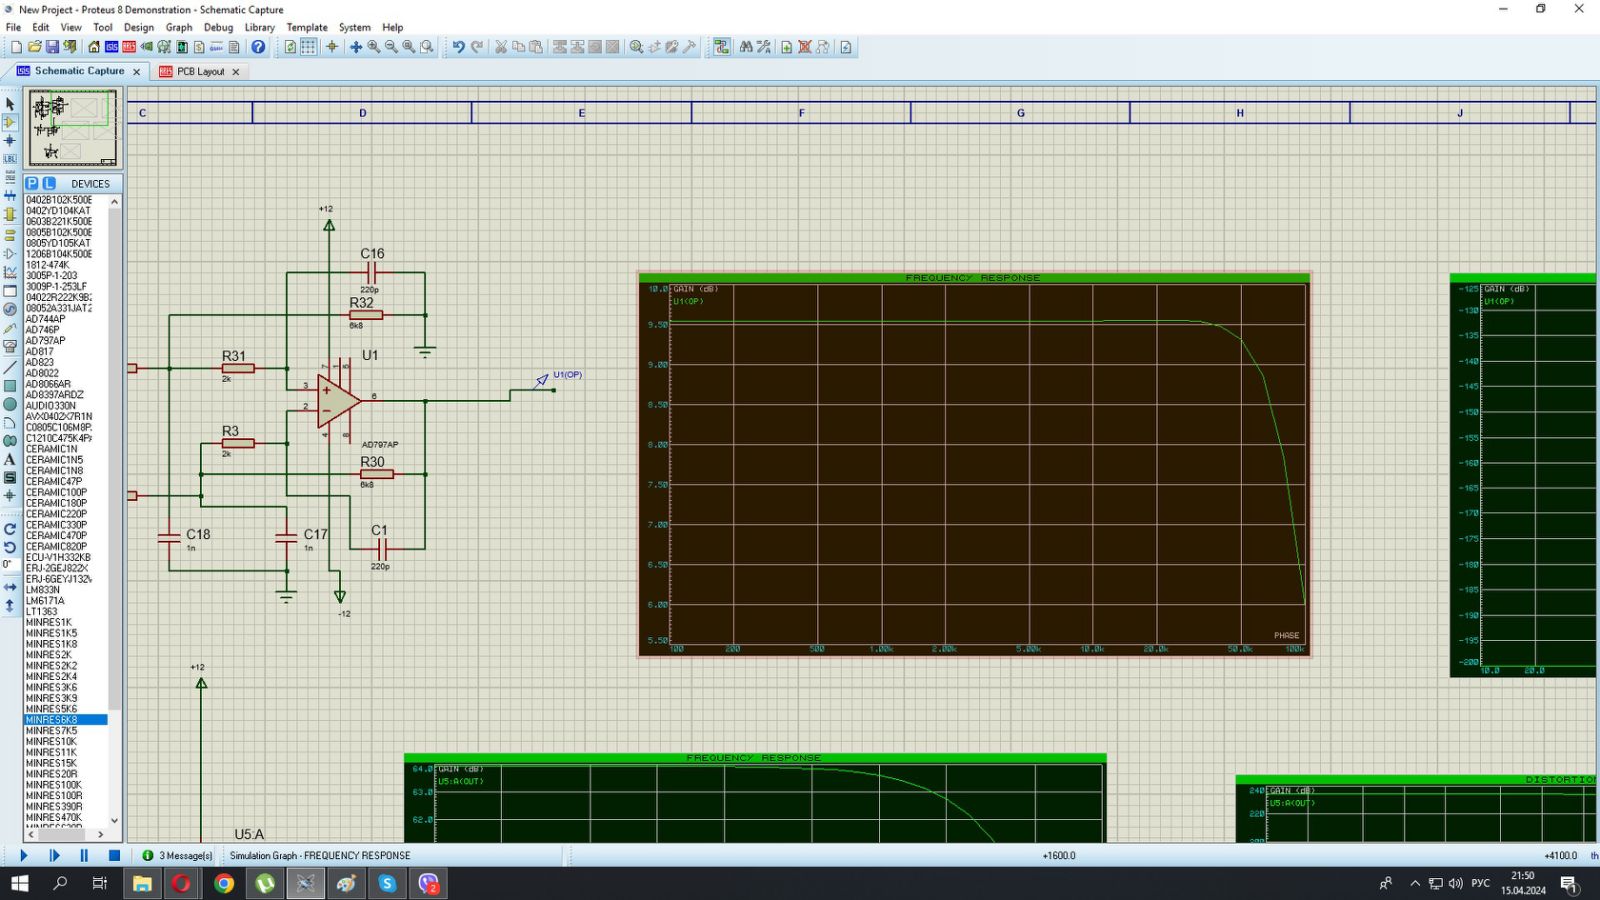This screenshot has height=900, width=1600.
Task: Select the 2D text 'A' tool
Action: [x=10, y=460]
